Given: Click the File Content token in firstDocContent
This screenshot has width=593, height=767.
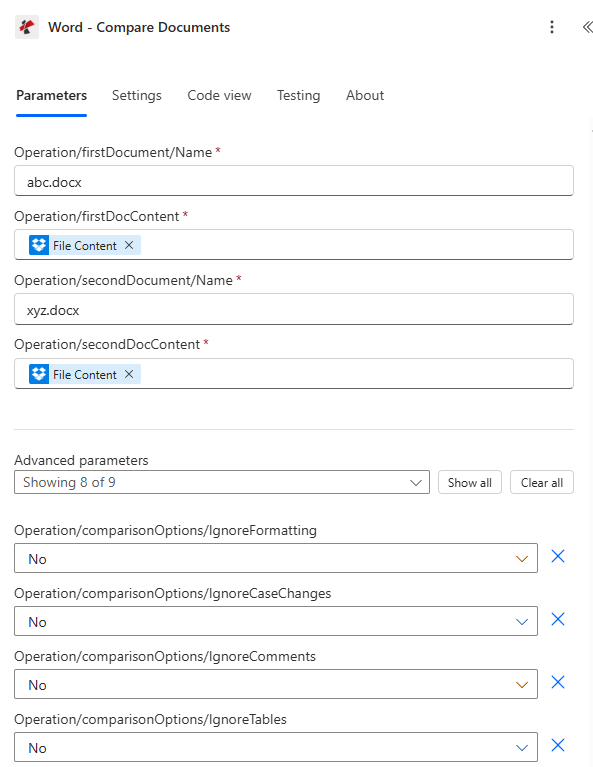Looking at the screenshot, I should coord(85,245).
